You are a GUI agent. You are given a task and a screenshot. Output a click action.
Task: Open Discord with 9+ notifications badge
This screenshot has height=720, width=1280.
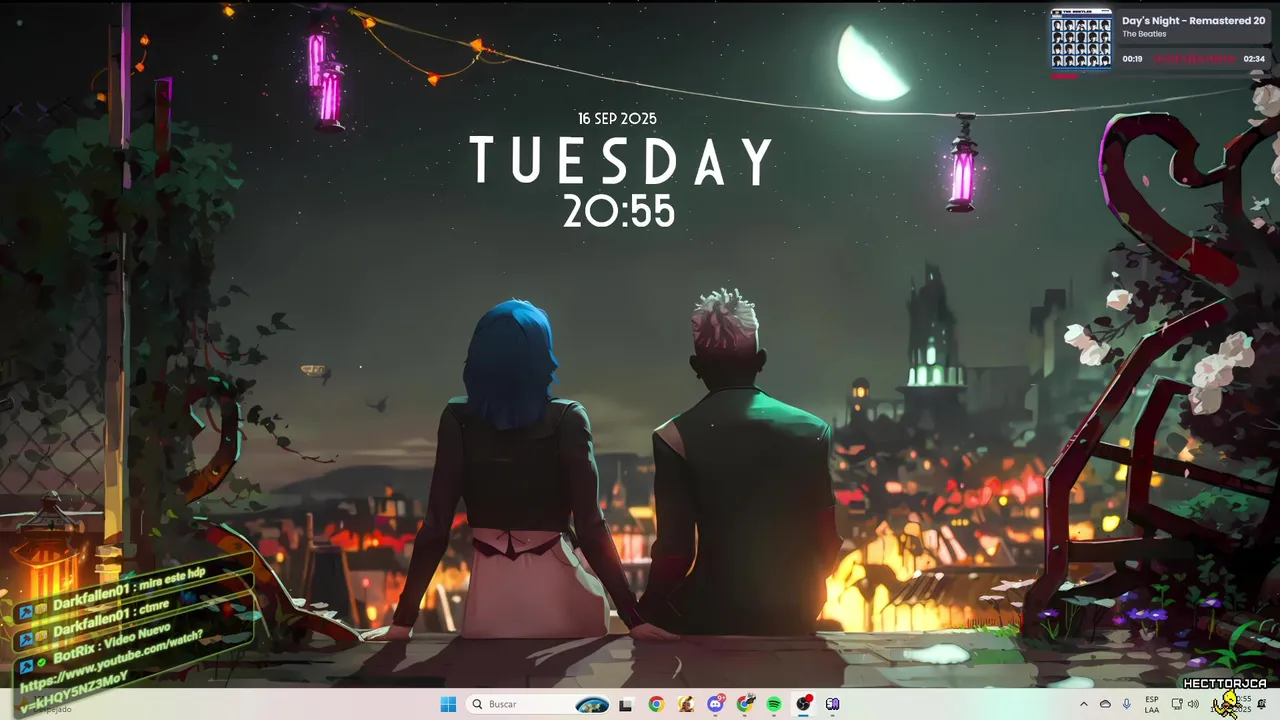[x=715, y=704]
